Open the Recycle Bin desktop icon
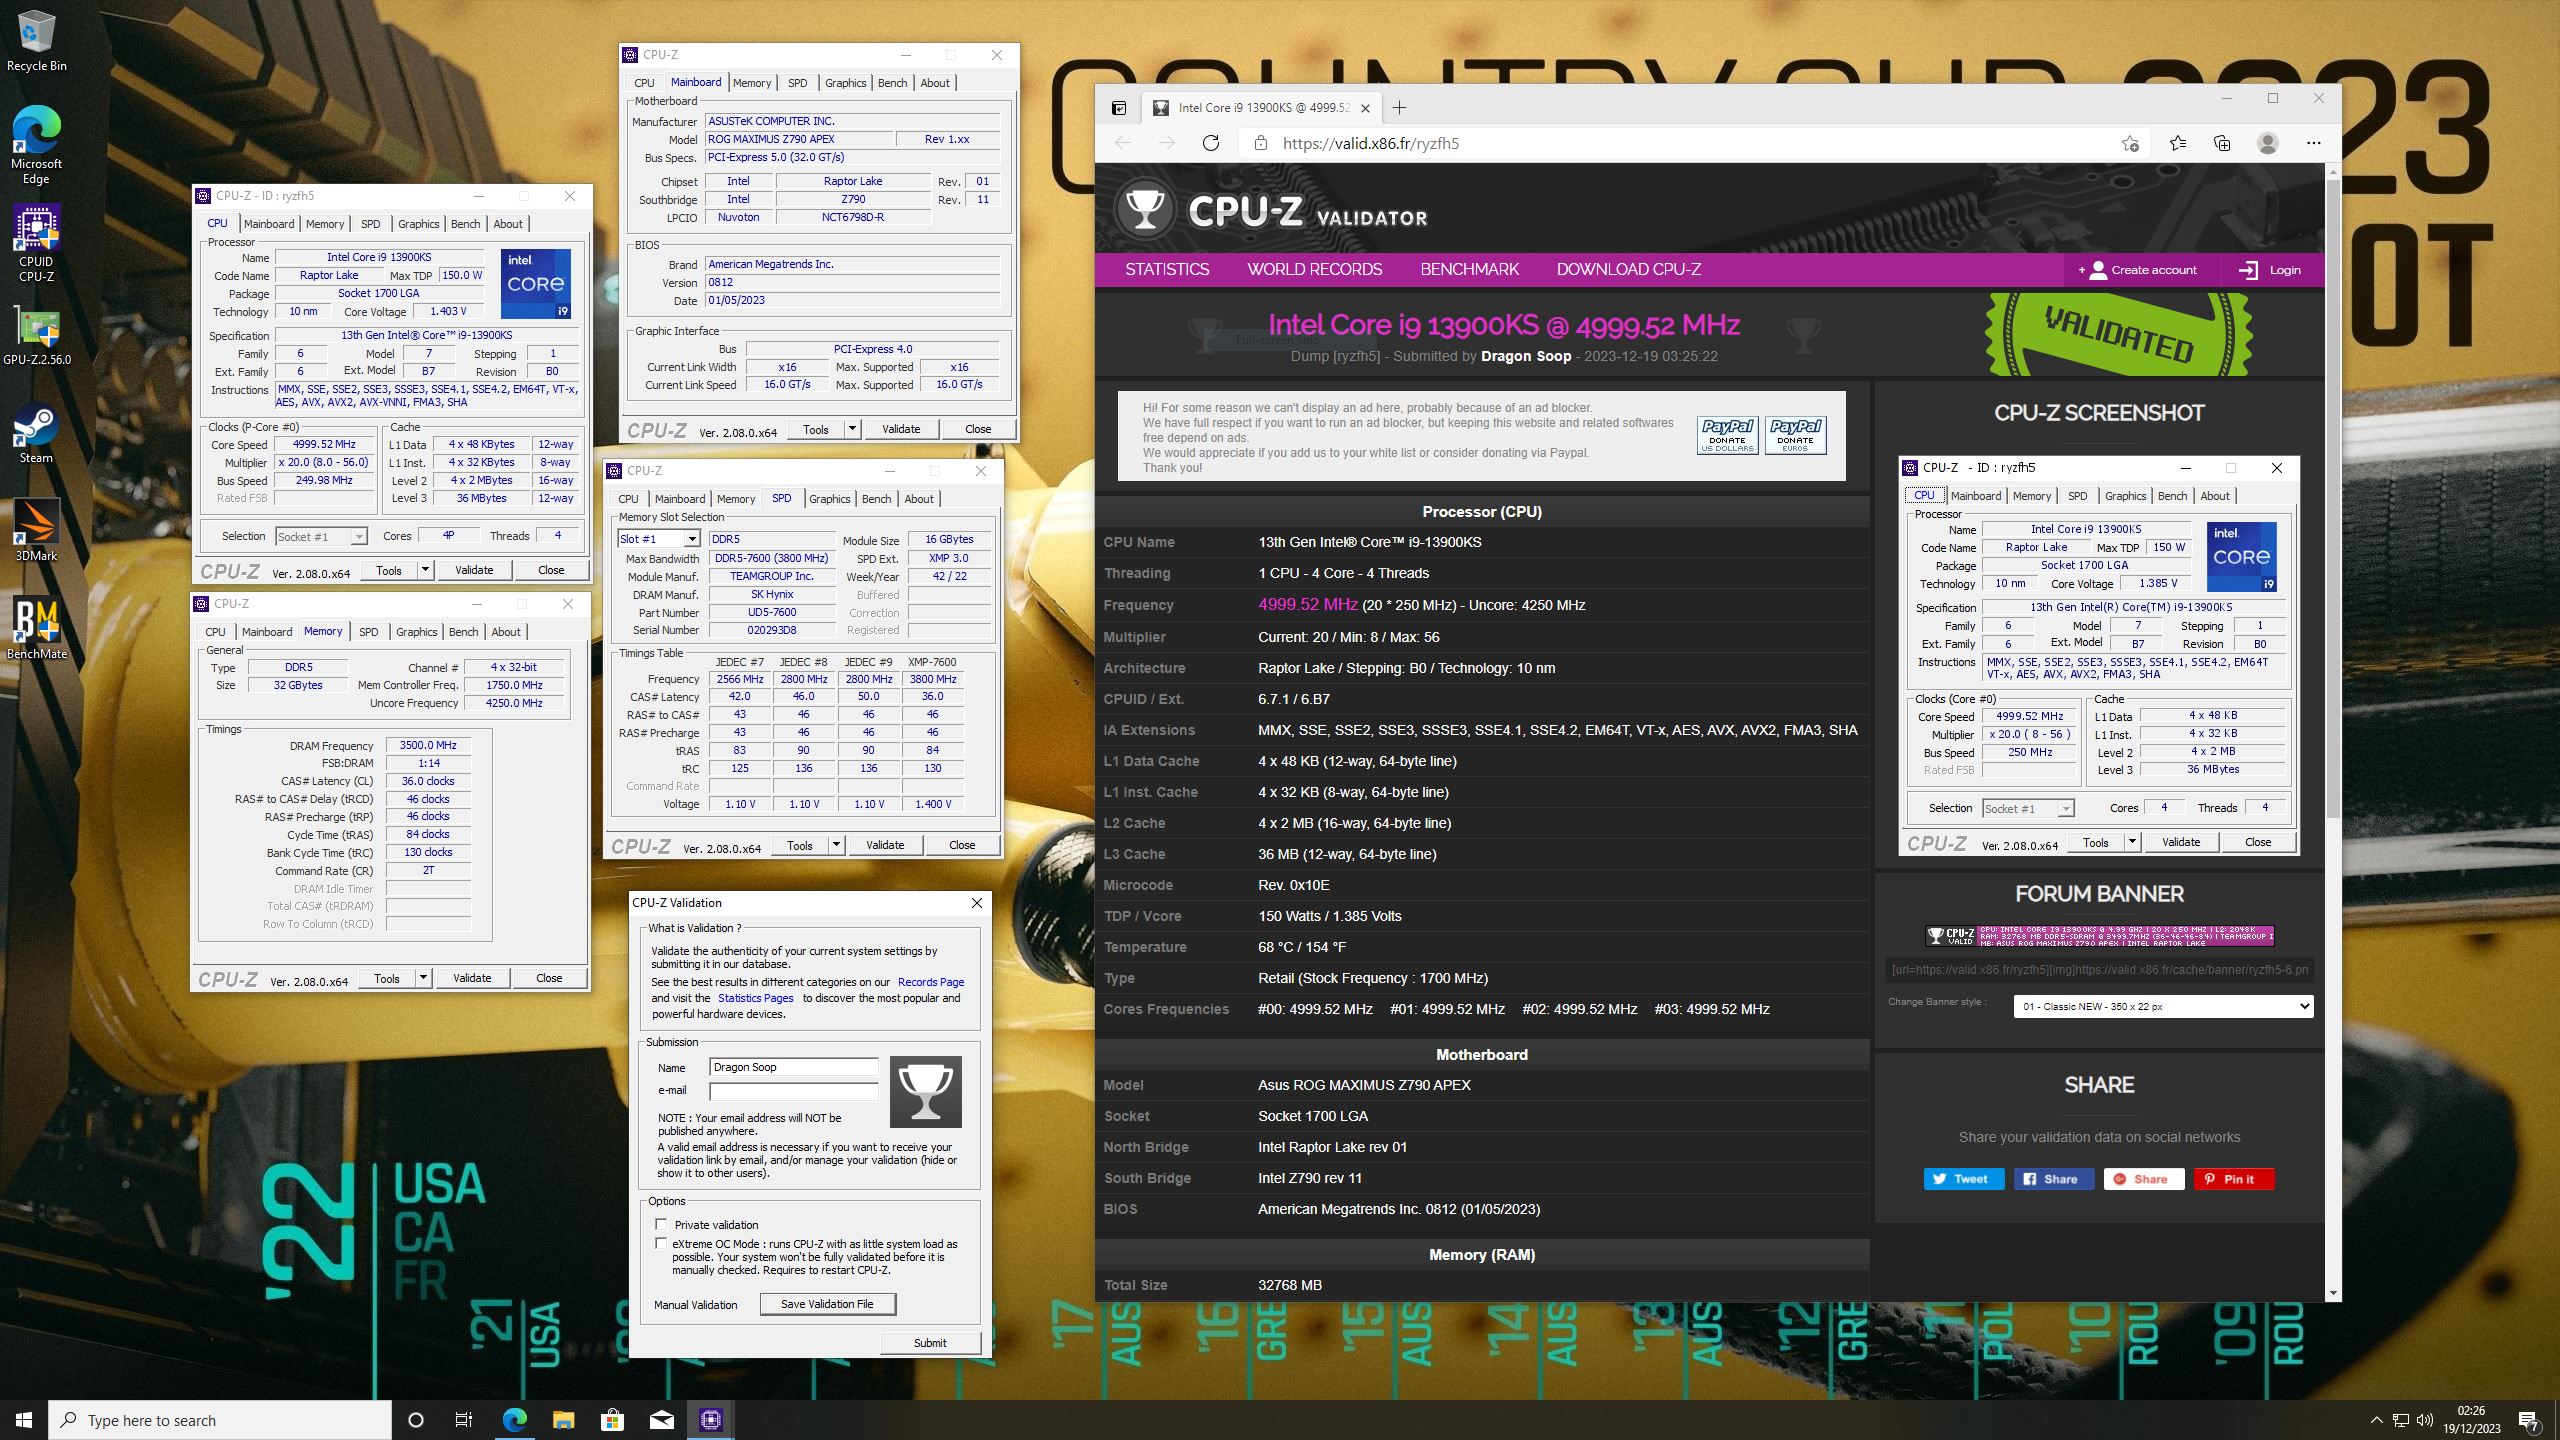Screen dimensions: 2560x1440 (36, 42)
